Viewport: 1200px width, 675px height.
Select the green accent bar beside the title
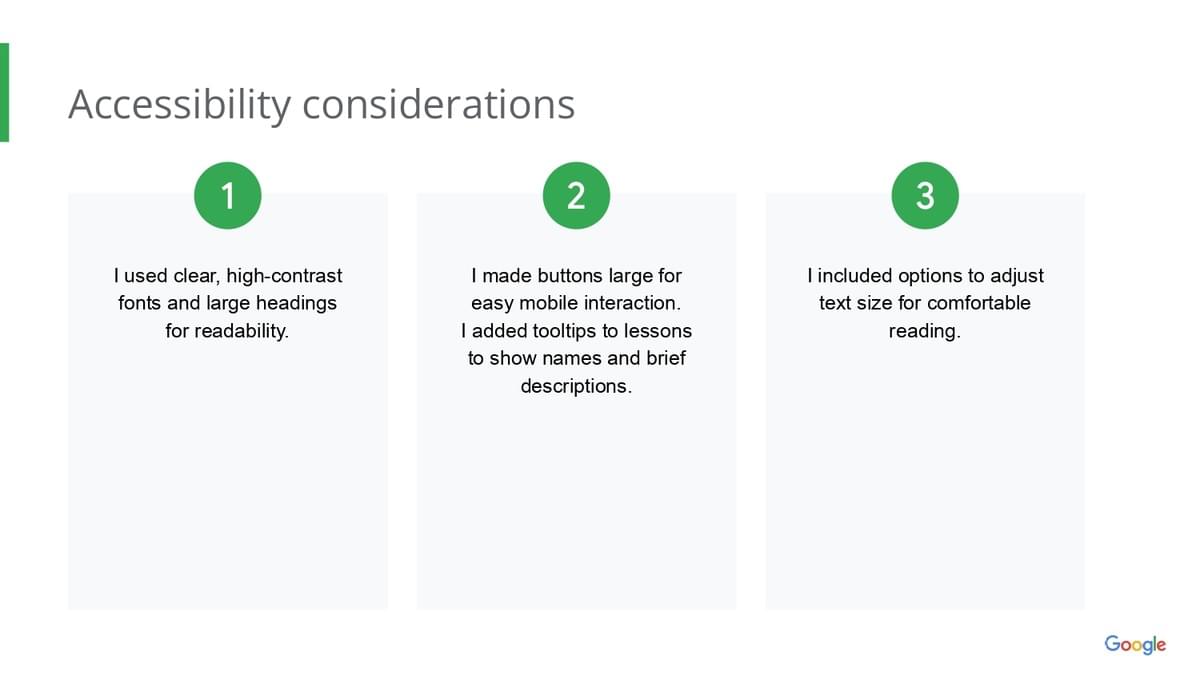coord(4,92)
